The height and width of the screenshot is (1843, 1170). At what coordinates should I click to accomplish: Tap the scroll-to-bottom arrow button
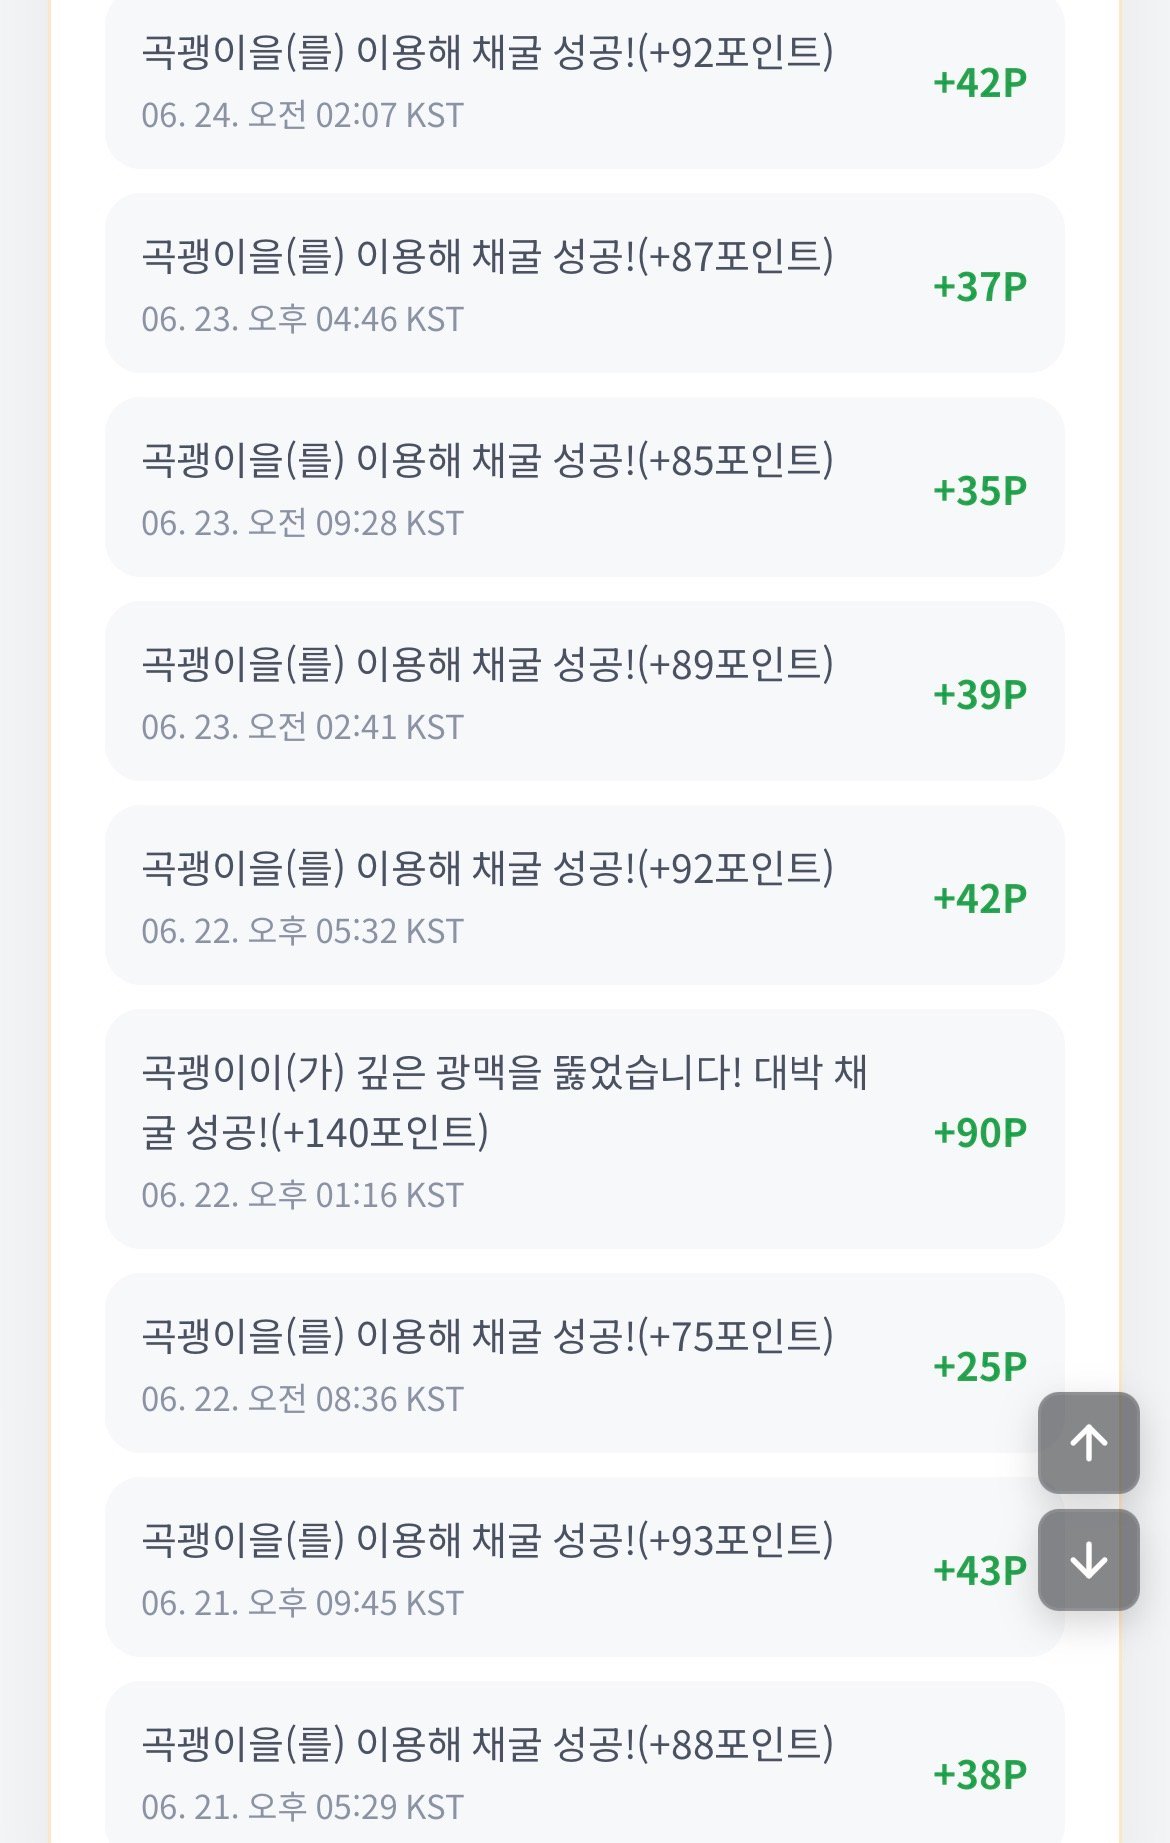point(1088,1560)
